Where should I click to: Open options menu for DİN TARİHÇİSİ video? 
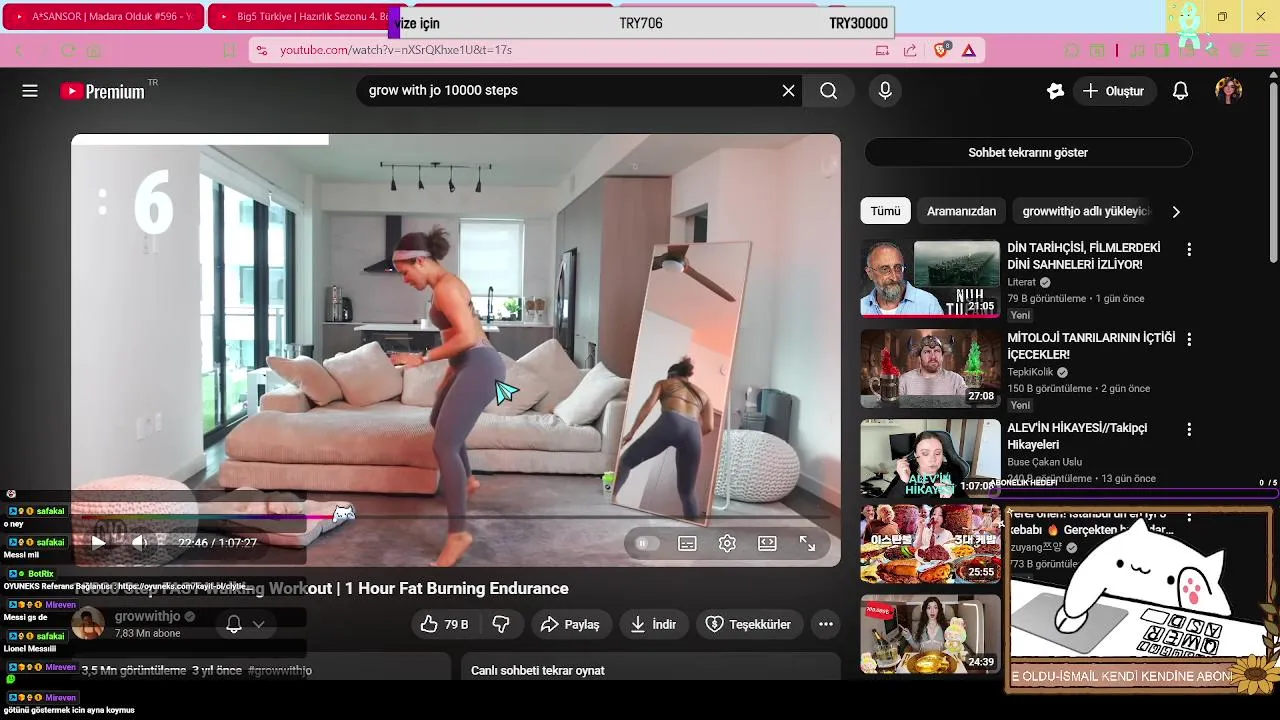coord(1189,249)
